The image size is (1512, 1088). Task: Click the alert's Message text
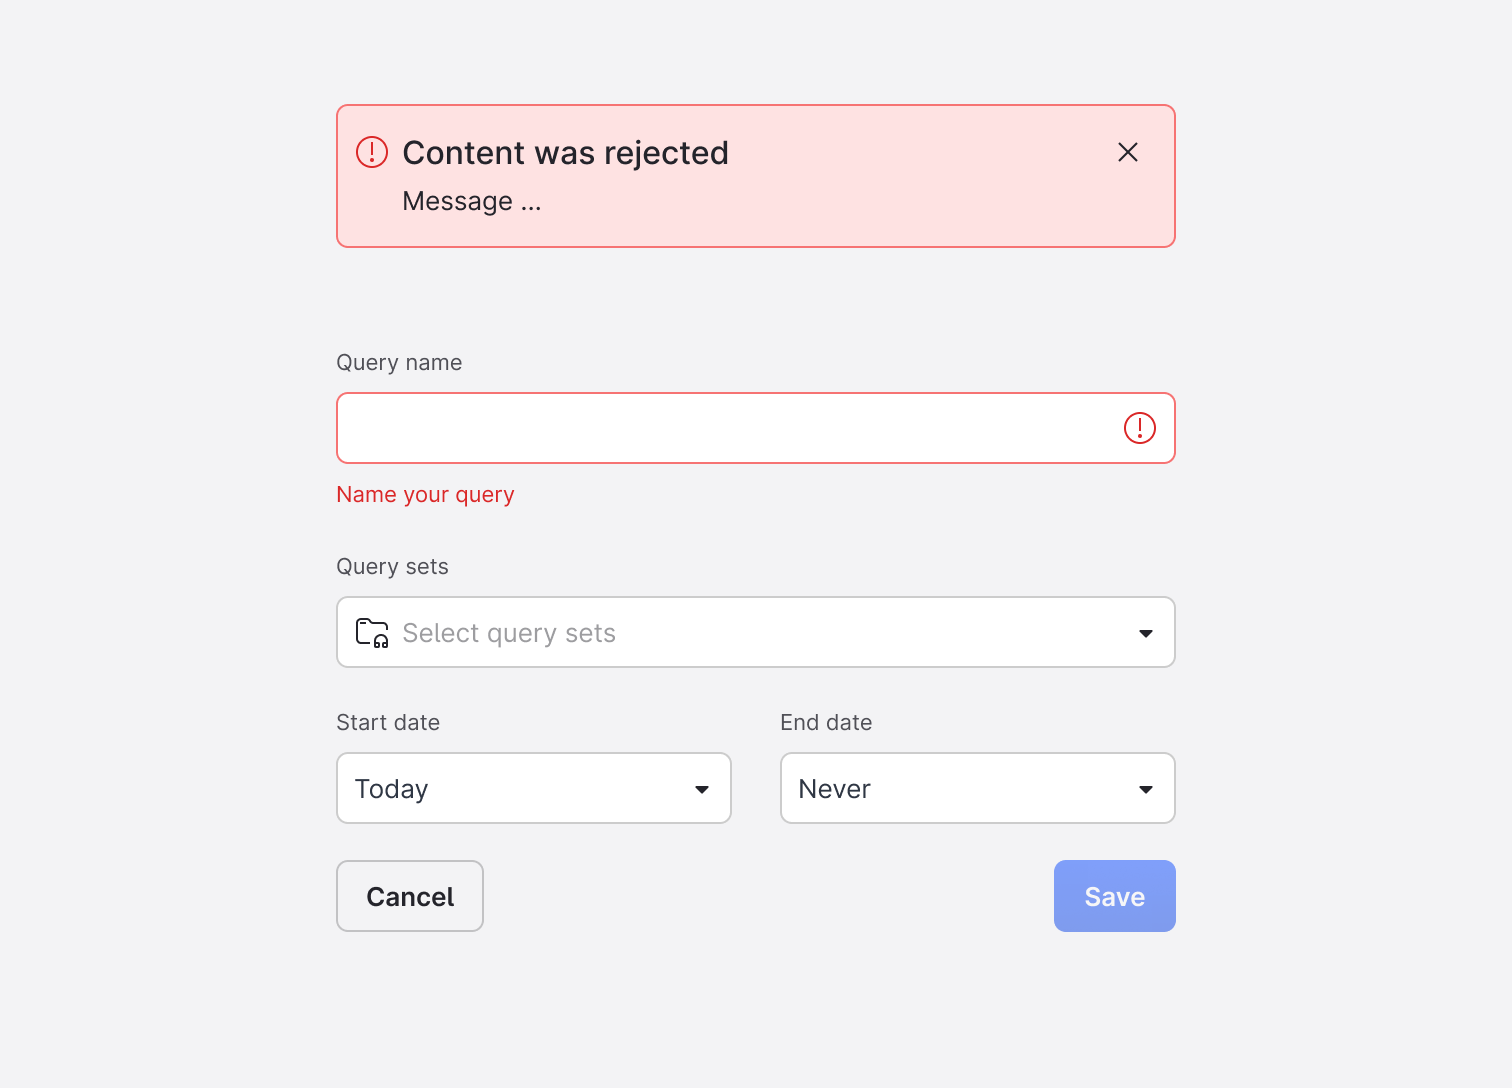pos(471,202)
